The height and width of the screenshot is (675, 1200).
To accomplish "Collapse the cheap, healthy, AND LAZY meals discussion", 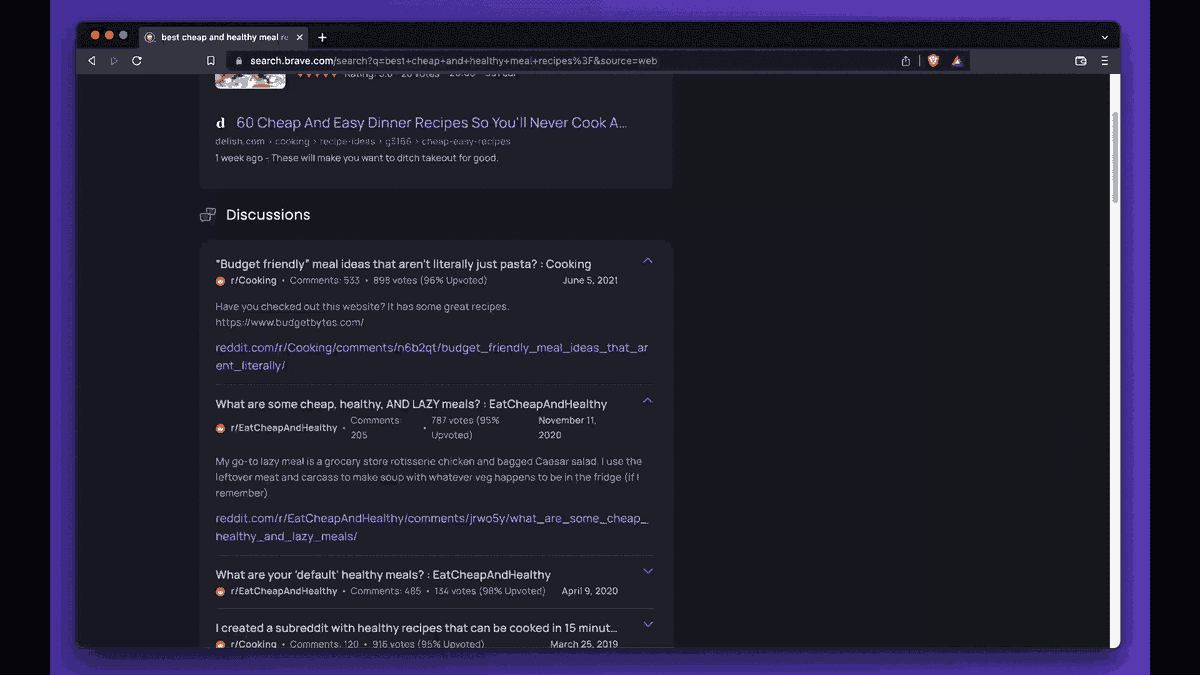I will (x=648, y=401).
